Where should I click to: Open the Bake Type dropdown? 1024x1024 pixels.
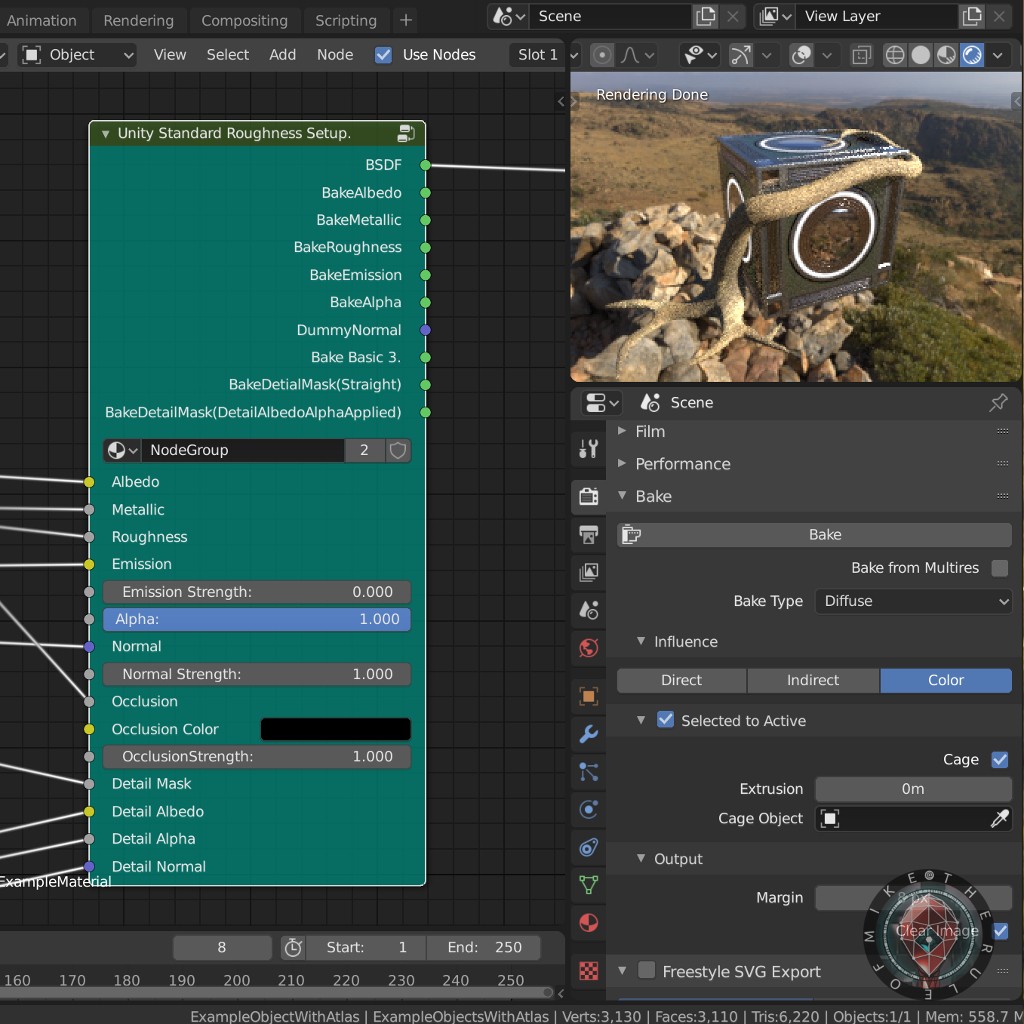(x=914, y=601)
